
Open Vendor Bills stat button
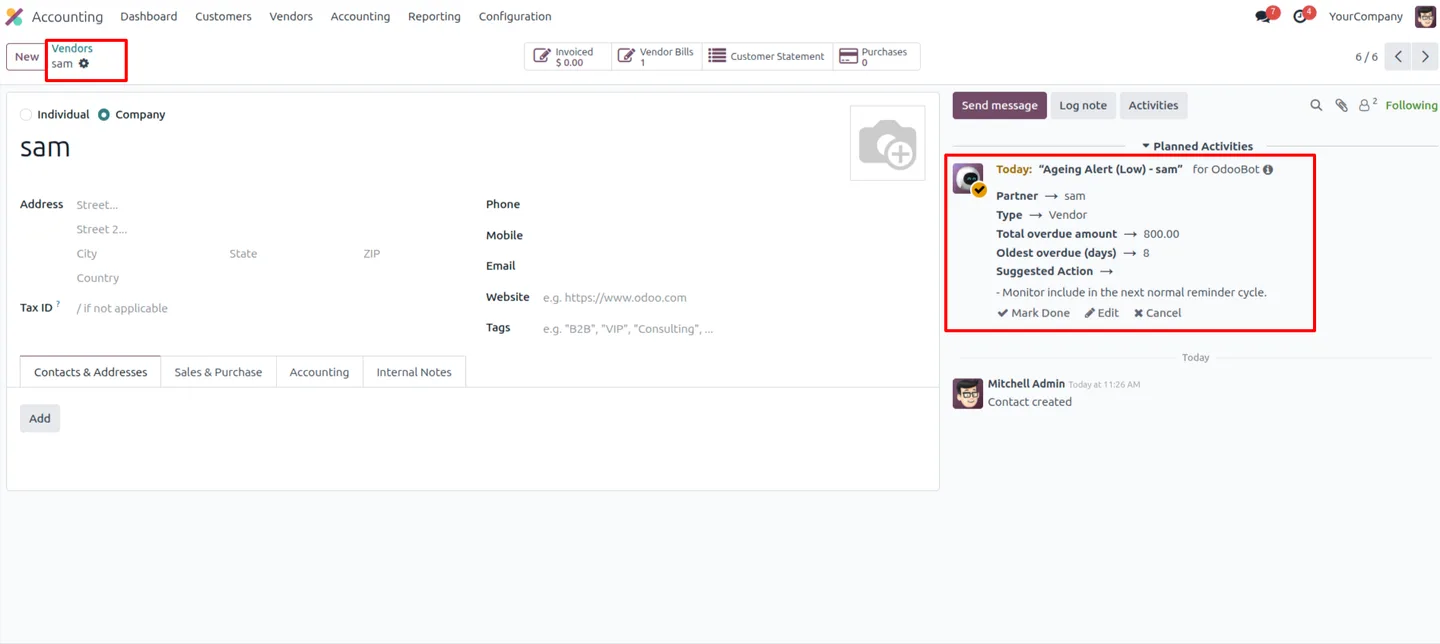(656, 57)
